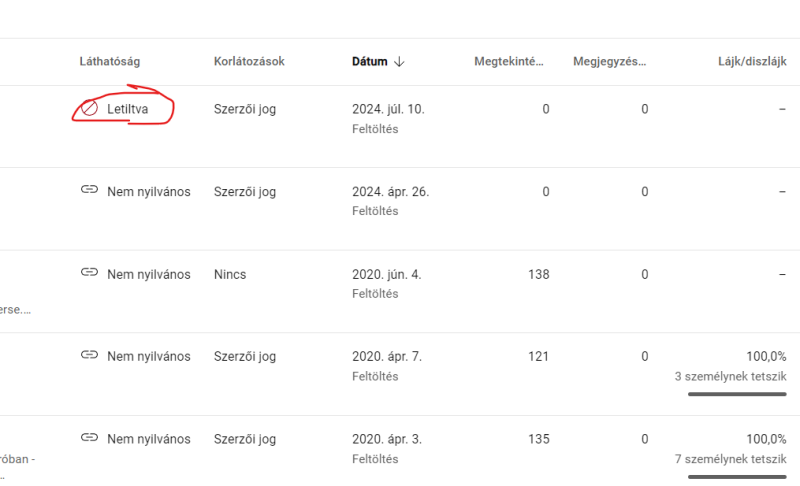Click the Nincs restriction for 2020. jún. 4.
Viewport: 800px width, 486px height.
point(230,274)
